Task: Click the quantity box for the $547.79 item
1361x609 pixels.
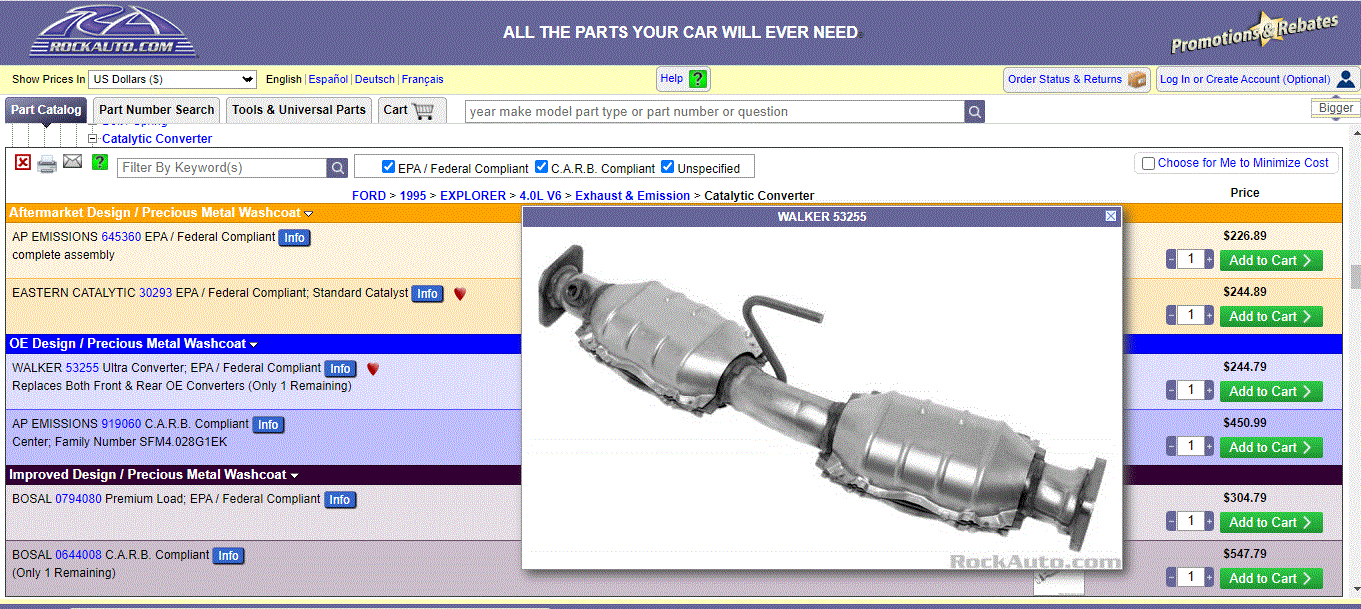Action: tap(1190, 578)
